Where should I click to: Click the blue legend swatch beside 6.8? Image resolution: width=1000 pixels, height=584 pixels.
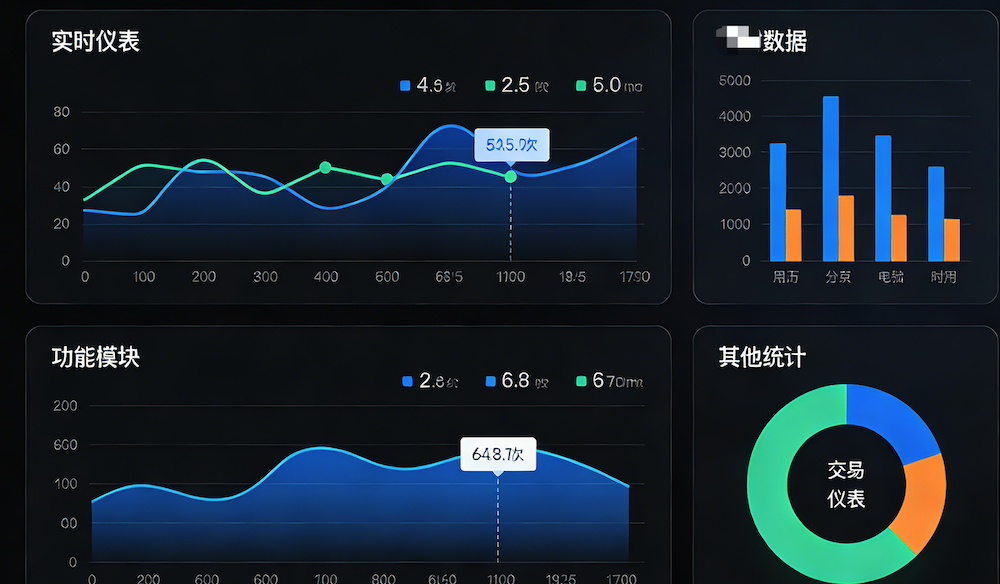[490, 381]
